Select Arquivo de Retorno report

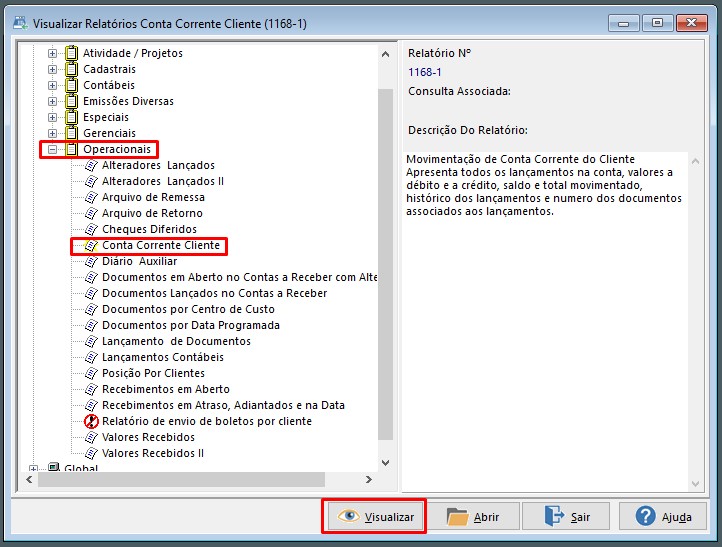[152, 213]
